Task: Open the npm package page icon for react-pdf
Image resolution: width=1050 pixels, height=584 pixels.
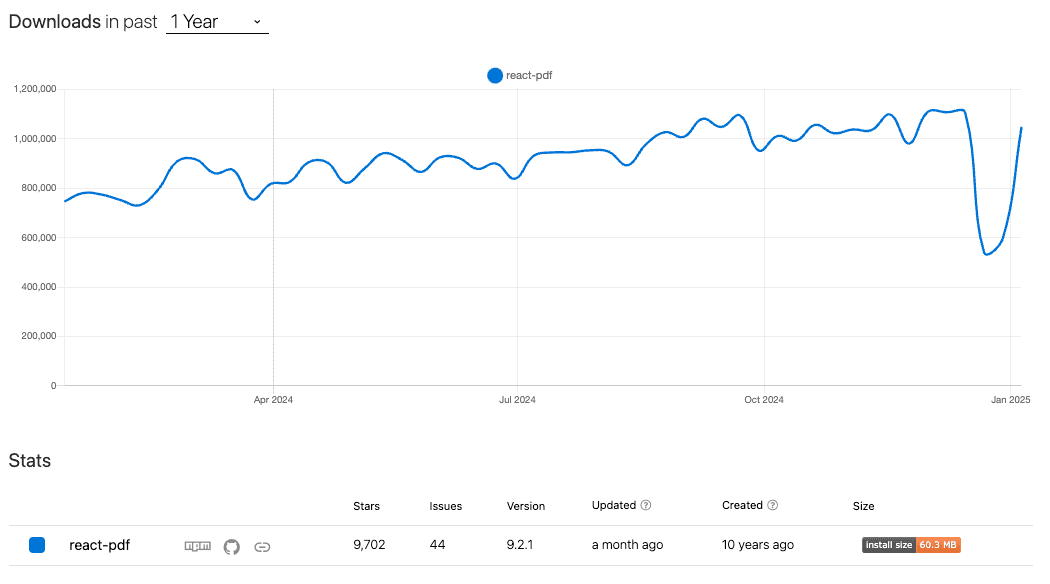Action: click(x=197, y=546)
